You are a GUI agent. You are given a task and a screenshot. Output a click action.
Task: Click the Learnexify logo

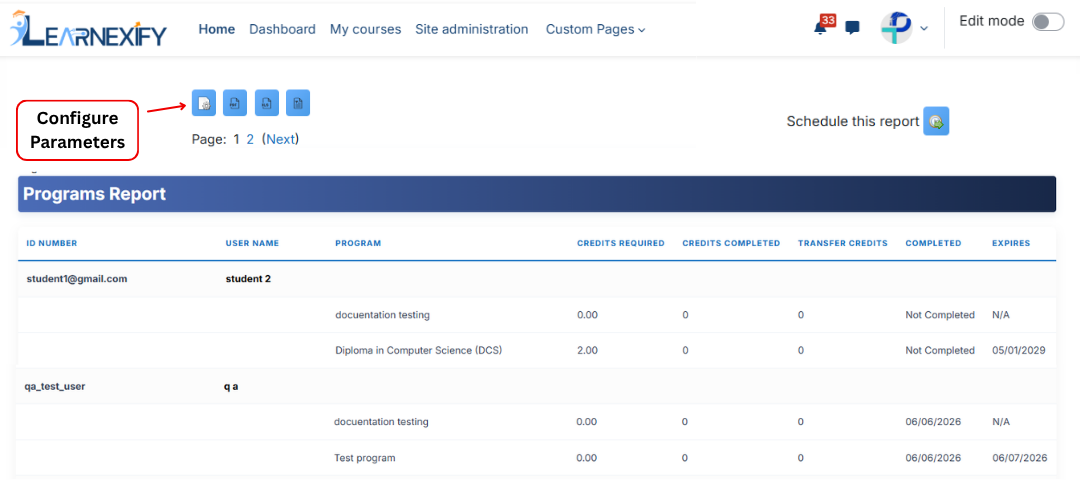coord(87,28)
